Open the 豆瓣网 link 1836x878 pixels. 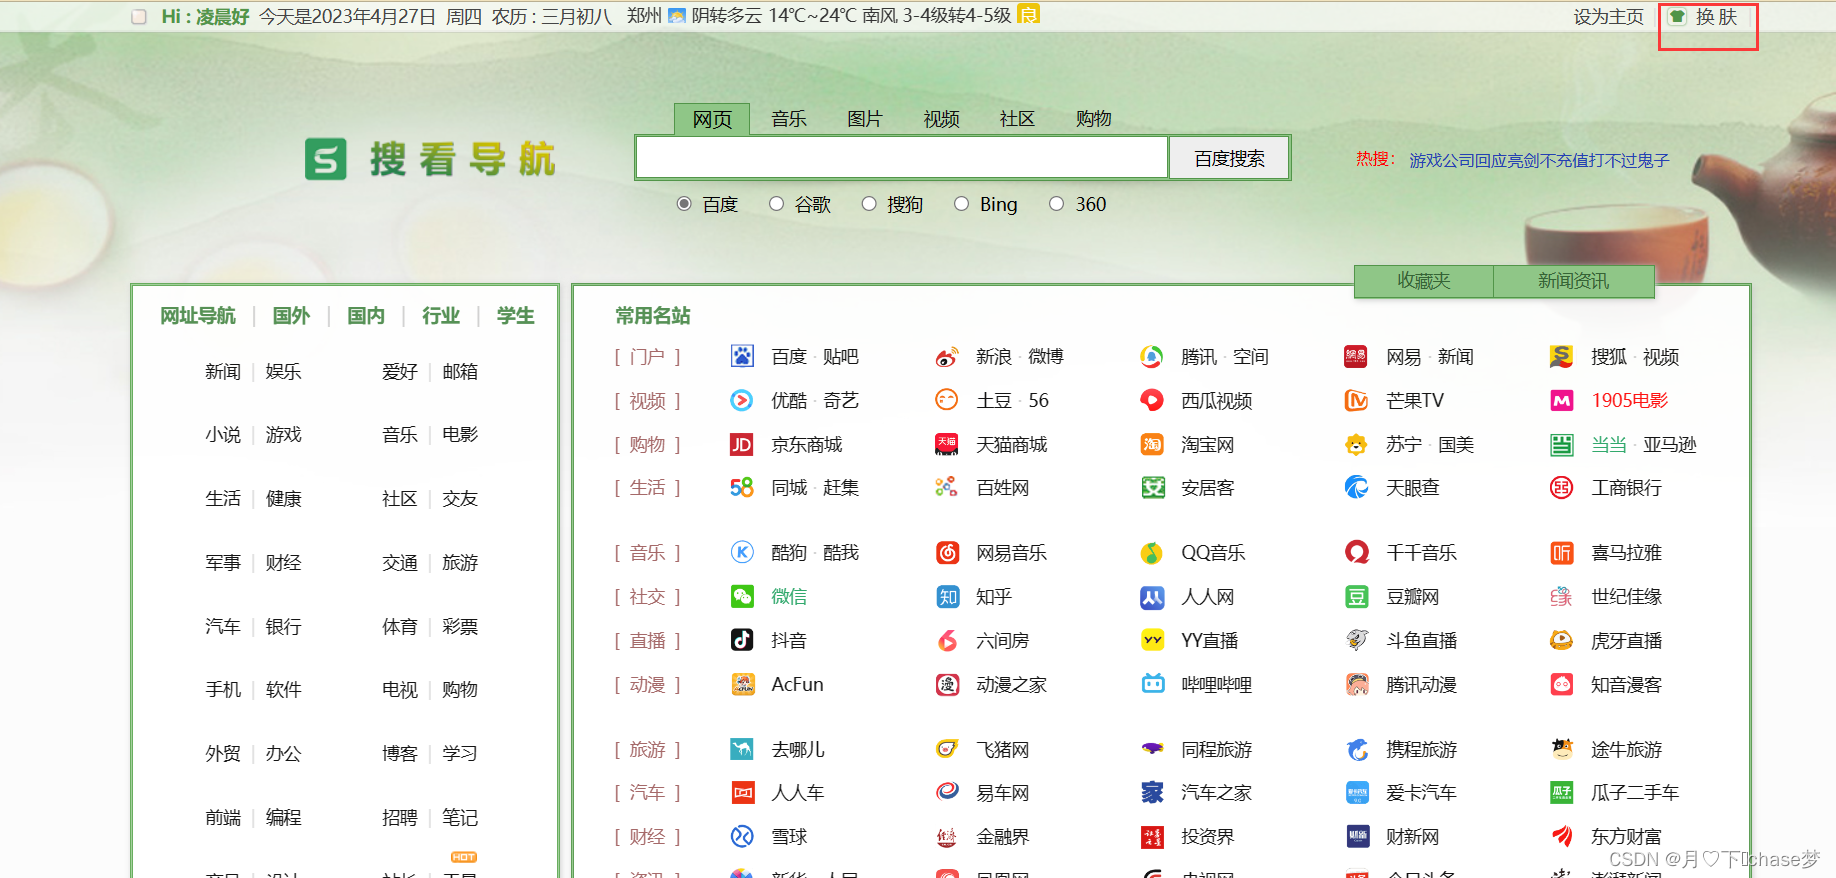tap(1412, 596)
